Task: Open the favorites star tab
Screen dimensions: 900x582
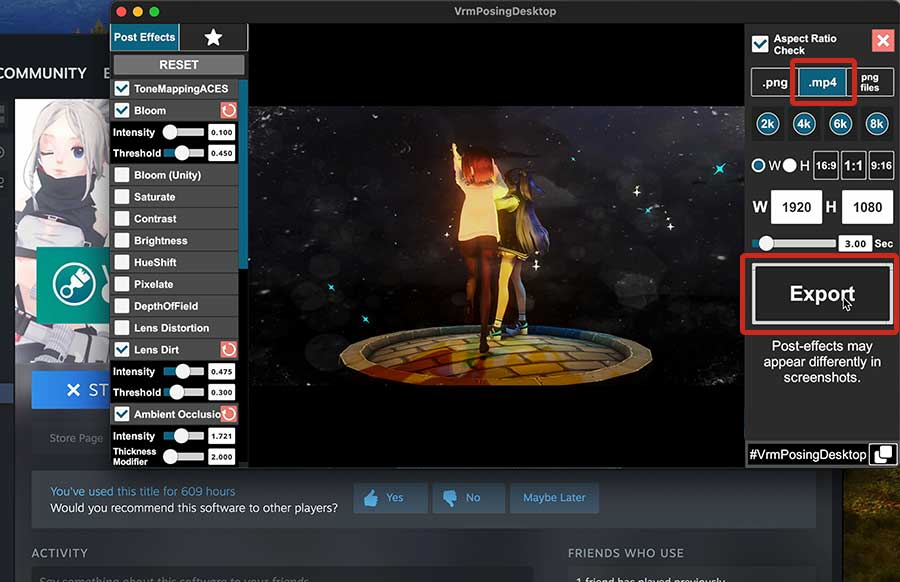Action: point(214,38)
